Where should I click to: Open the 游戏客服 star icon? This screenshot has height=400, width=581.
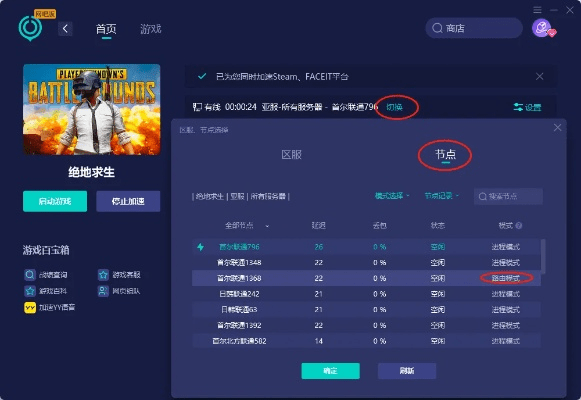tap(103, 274)
